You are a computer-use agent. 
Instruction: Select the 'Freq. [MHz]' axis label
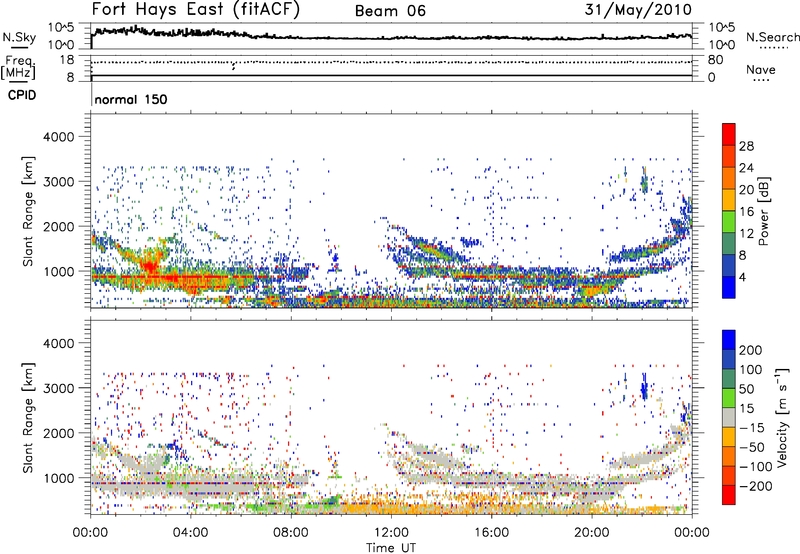coord(18,68)
